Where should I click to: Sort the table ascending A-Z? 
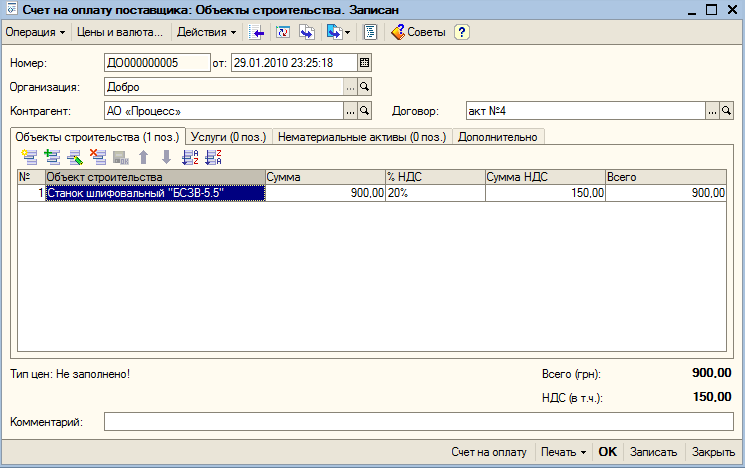tap(190, 157)
